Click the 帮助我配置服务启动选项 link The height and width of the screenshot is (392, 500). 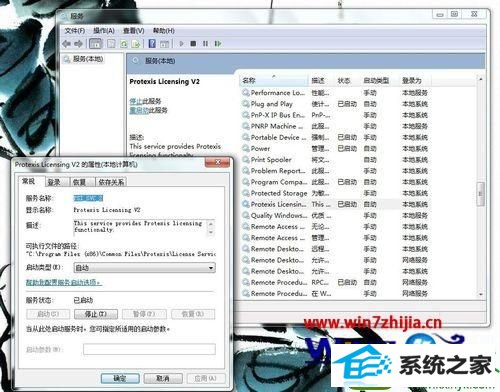pyautogui.click(x=63, y=282)
